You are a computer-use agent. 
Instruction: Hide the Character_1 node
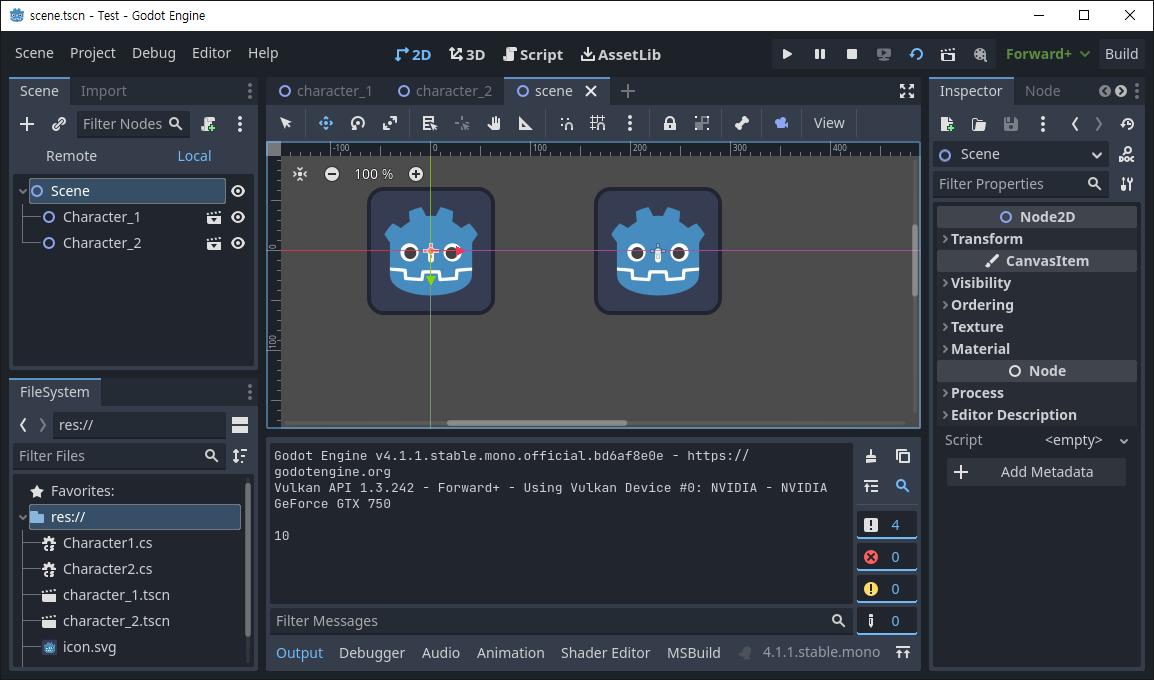tap(238, 217)
